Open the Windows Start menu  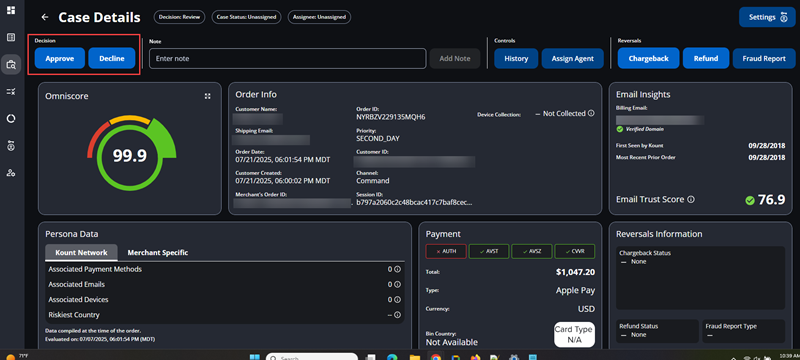[254, 356]
